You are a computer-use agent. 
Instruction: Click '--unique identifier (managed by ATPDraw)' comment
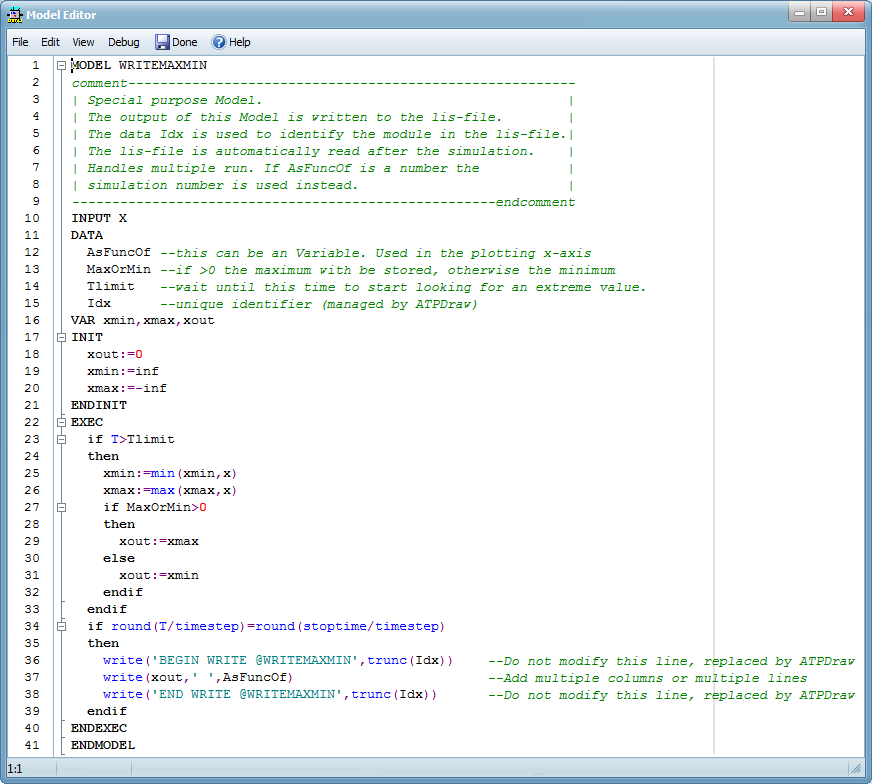pyautogui.click(x=319, y=304)
